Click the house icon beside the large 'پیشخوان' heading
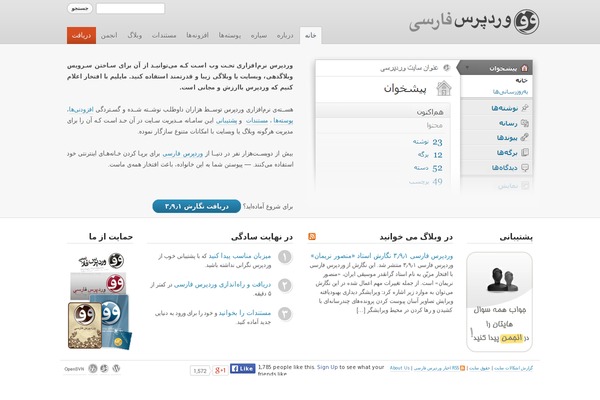The width and height of the screenshot is (600, 400). [444, 88]
